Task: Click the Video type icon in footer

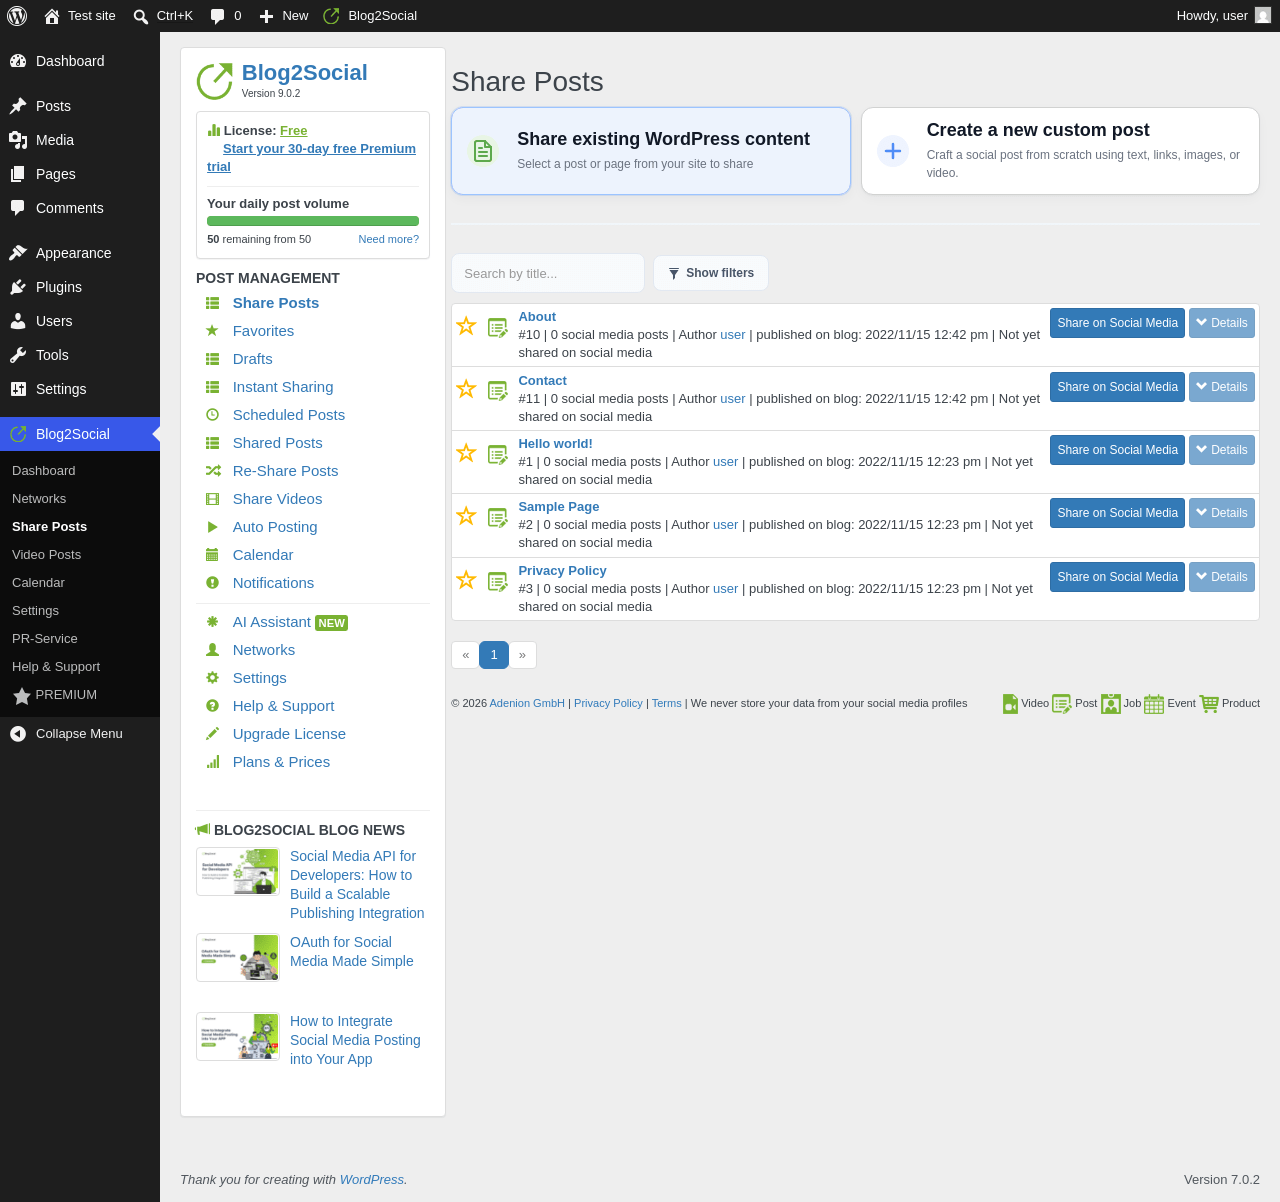Action: tap(1010, 704)
